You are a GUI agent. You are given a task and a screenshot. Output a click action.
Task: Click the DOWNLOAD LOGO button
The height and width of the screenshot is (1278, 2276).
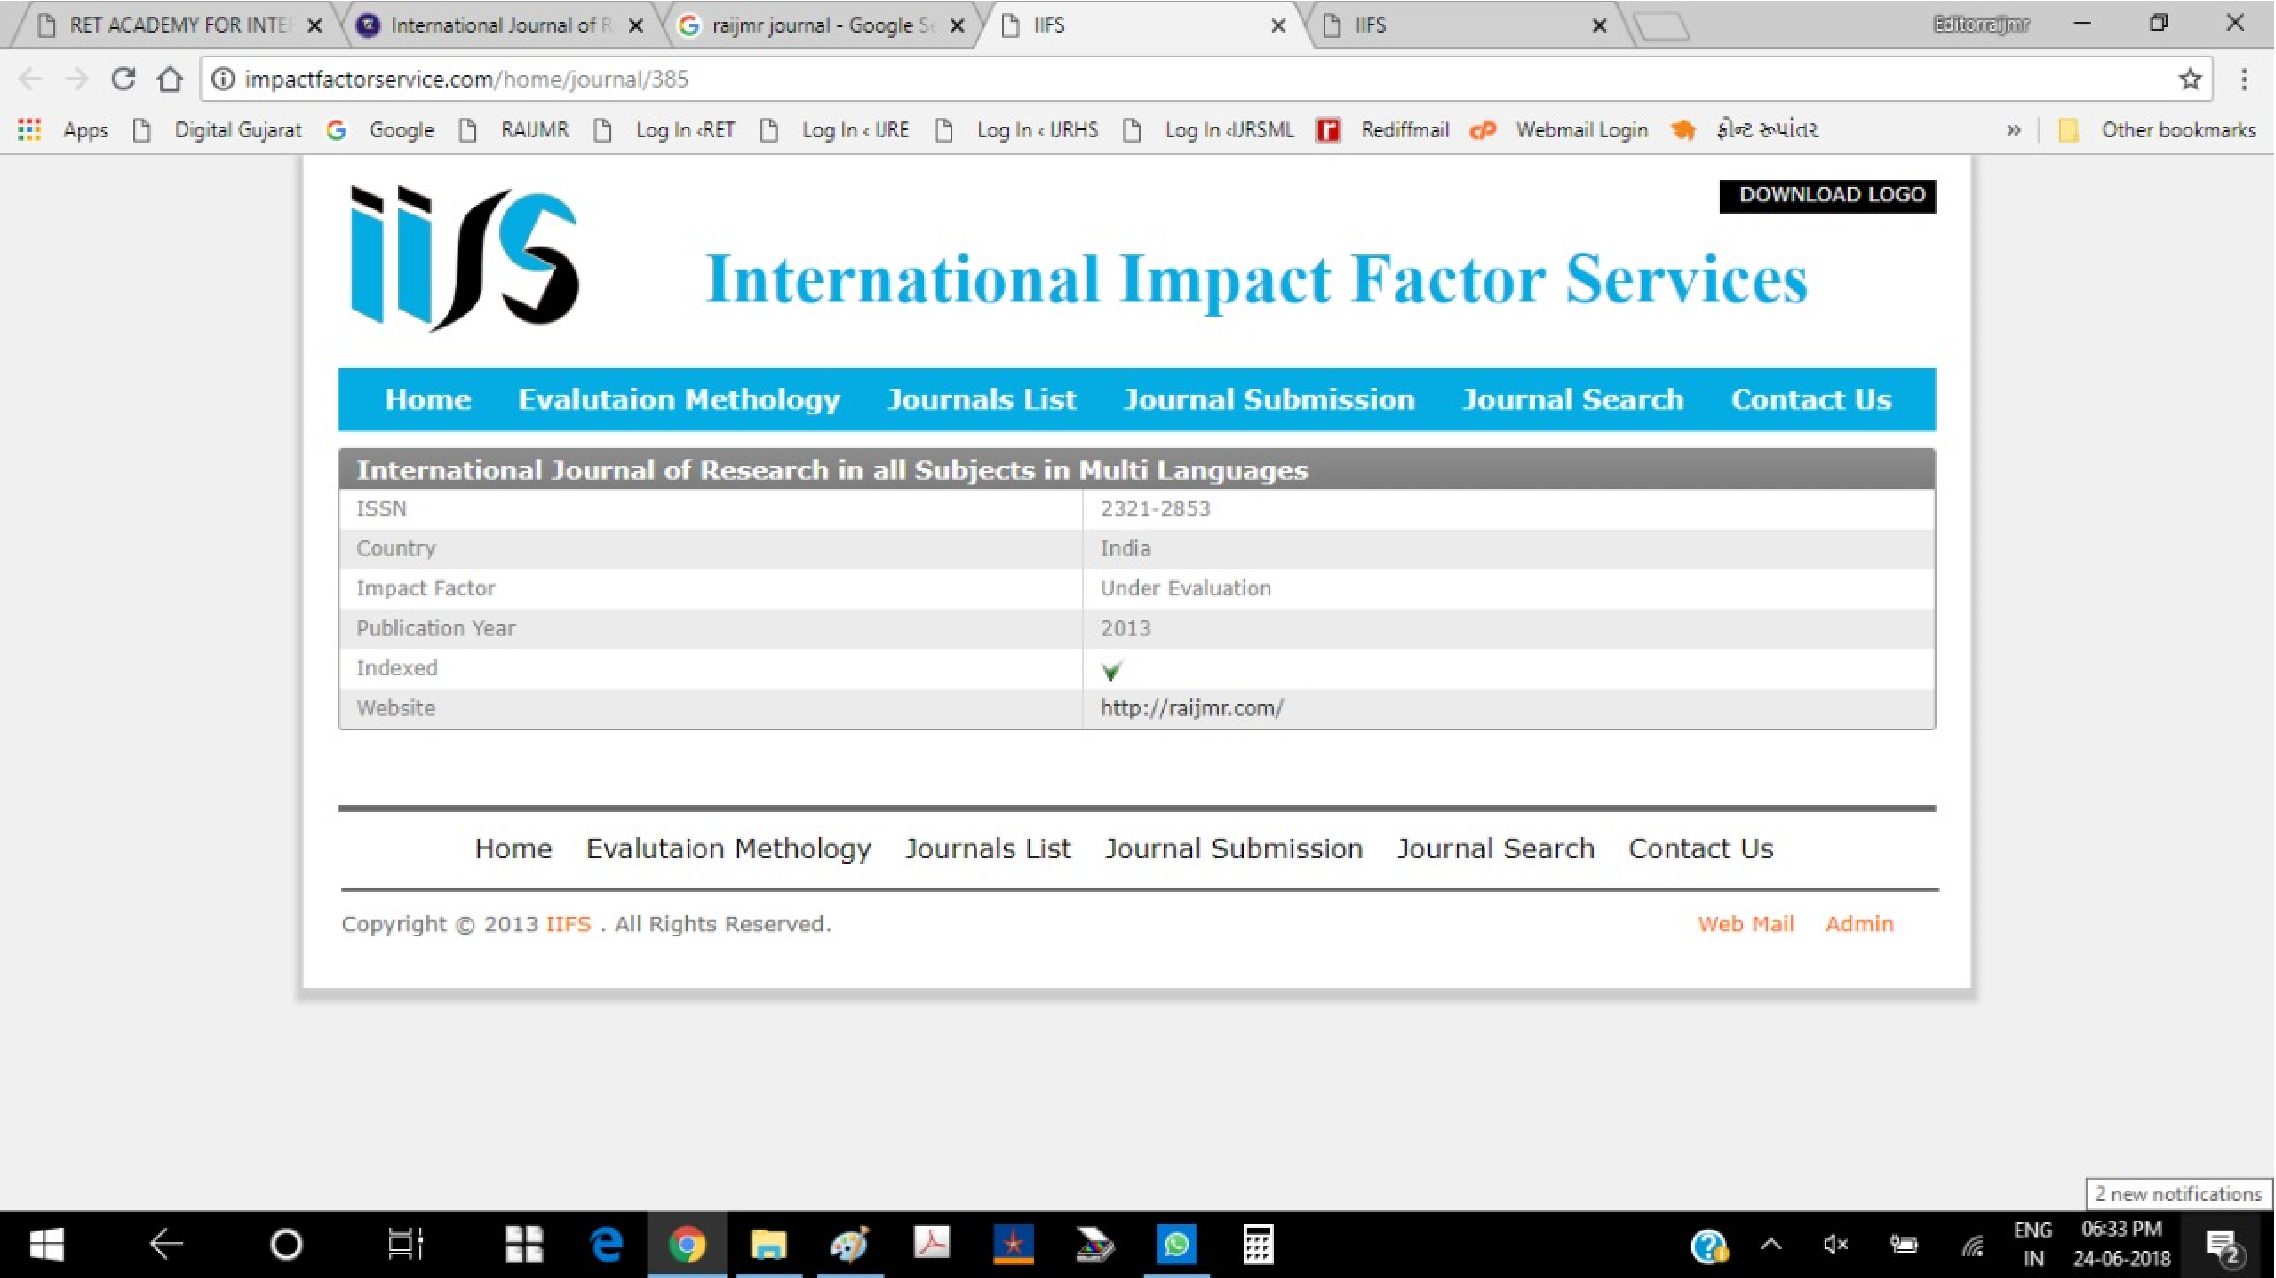tap(1828, 195)
